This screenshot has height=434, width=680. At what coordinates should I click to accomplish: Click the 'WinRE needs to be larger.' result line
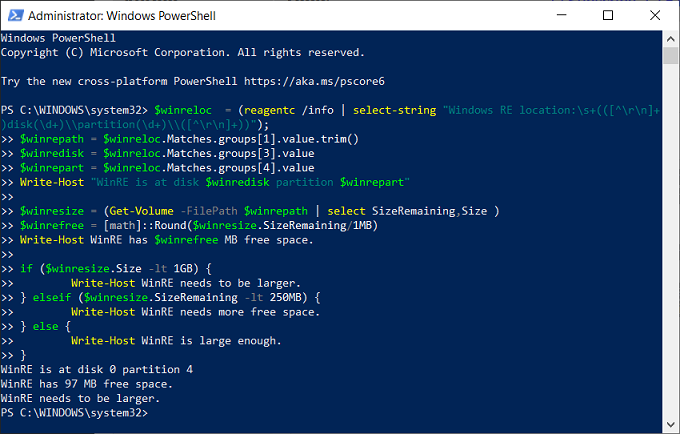click(x=72, y=398)
